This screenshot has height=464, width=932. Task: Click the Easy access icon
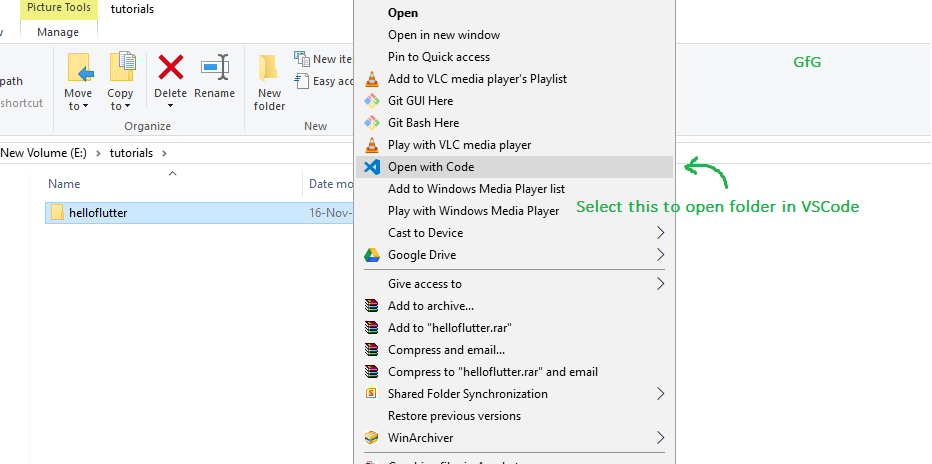(302, 81)
